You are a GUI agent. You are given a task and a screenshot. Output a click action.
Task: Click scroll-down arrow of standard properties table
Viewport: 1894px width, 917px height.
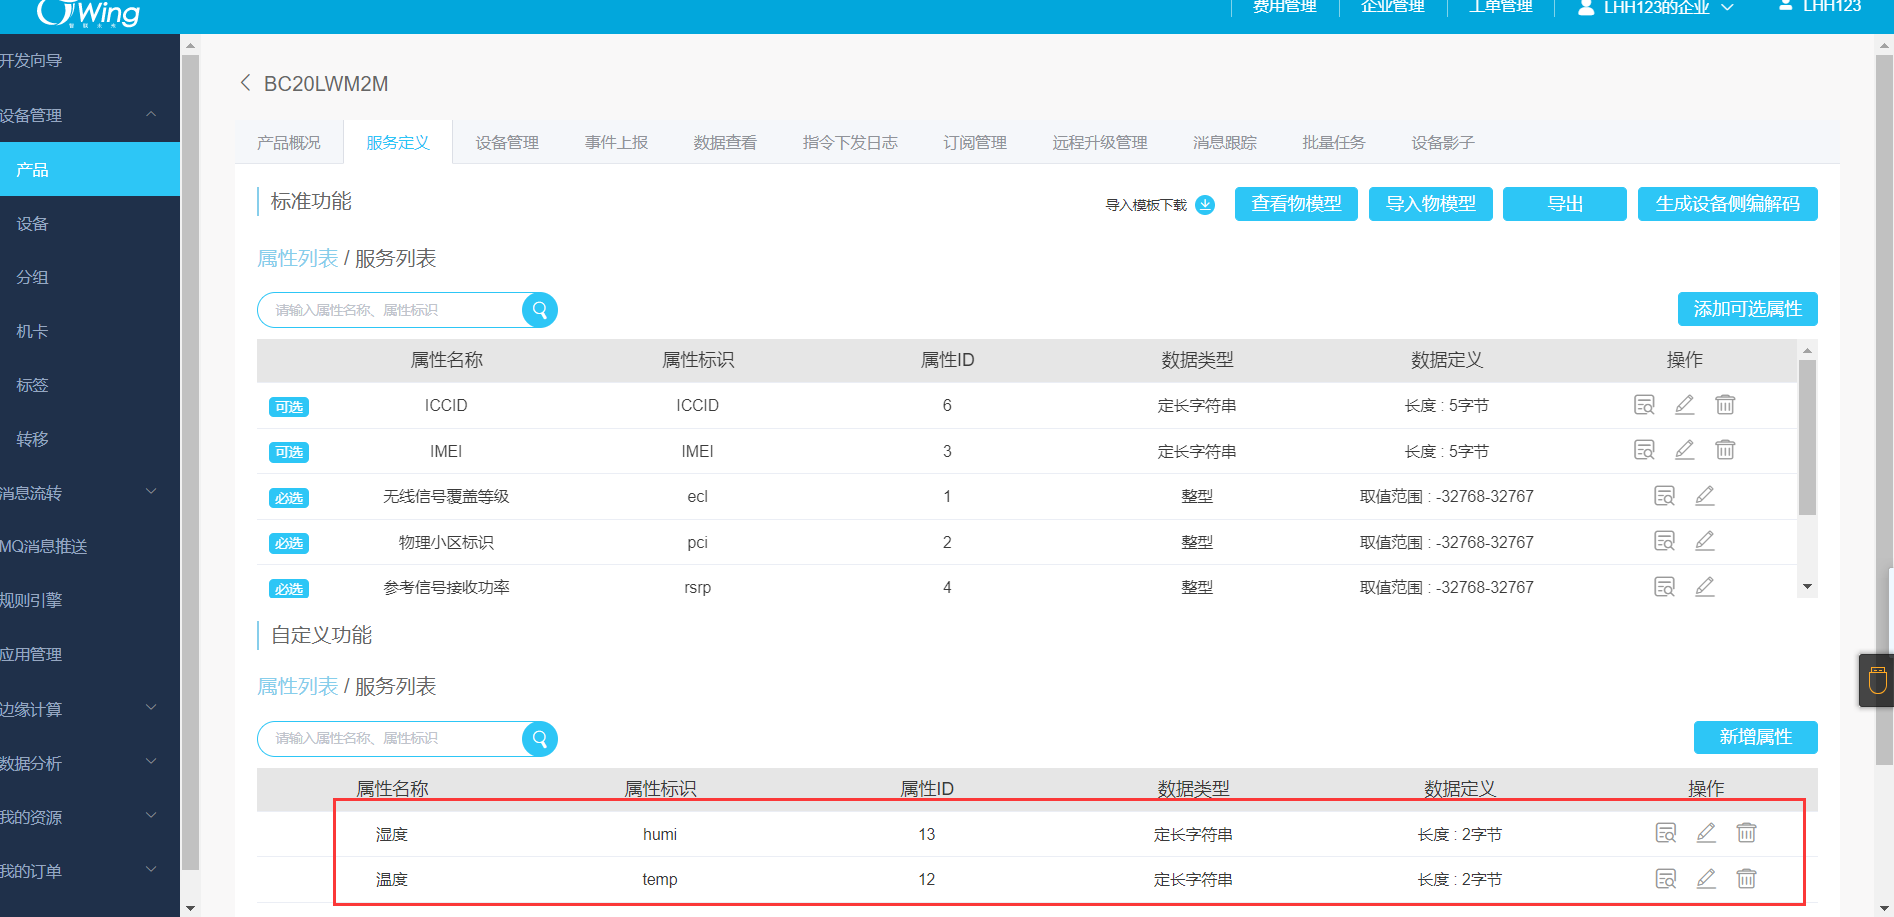pos(1807,587)
